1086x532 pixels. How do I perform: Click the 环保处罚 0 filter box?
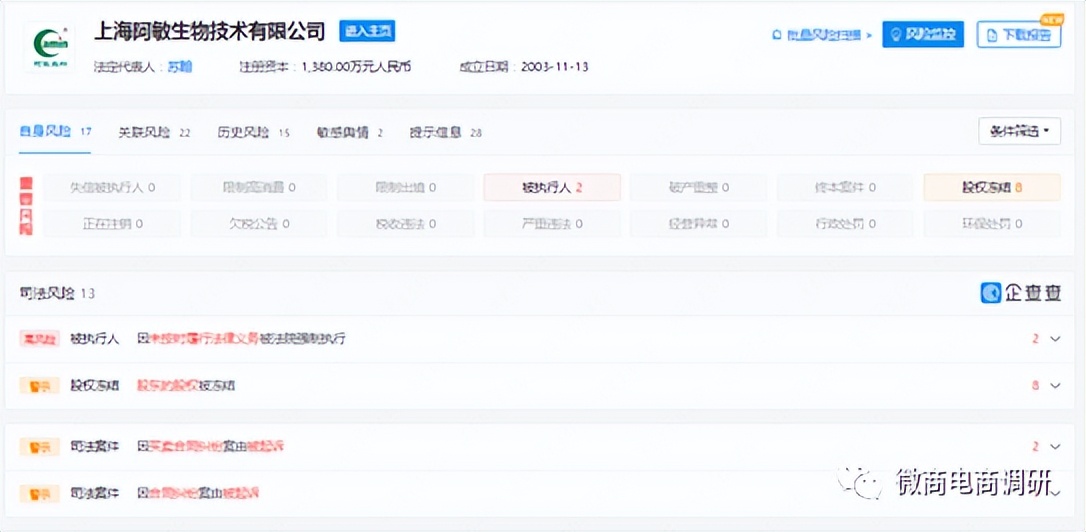point(992,224)
